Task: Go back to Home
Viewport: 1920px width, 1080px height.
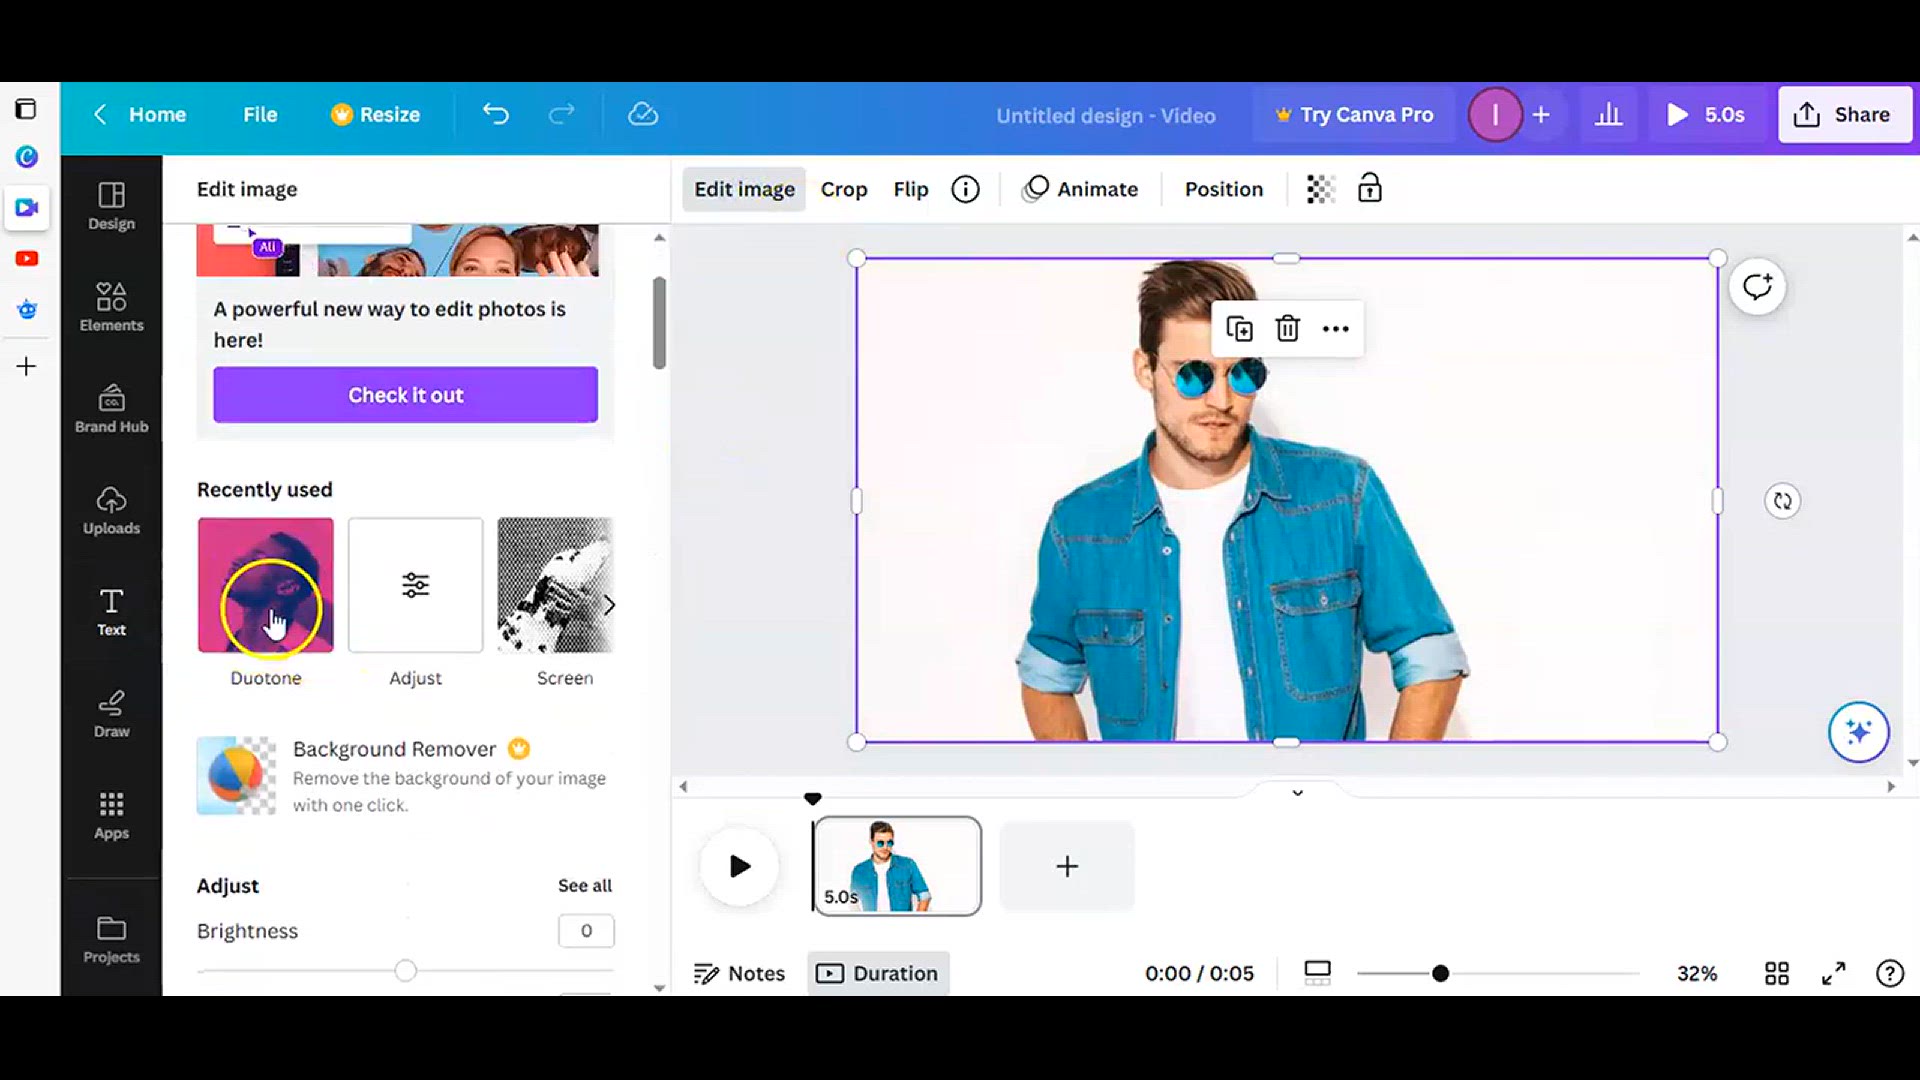Action: click(x=140, y=115)
